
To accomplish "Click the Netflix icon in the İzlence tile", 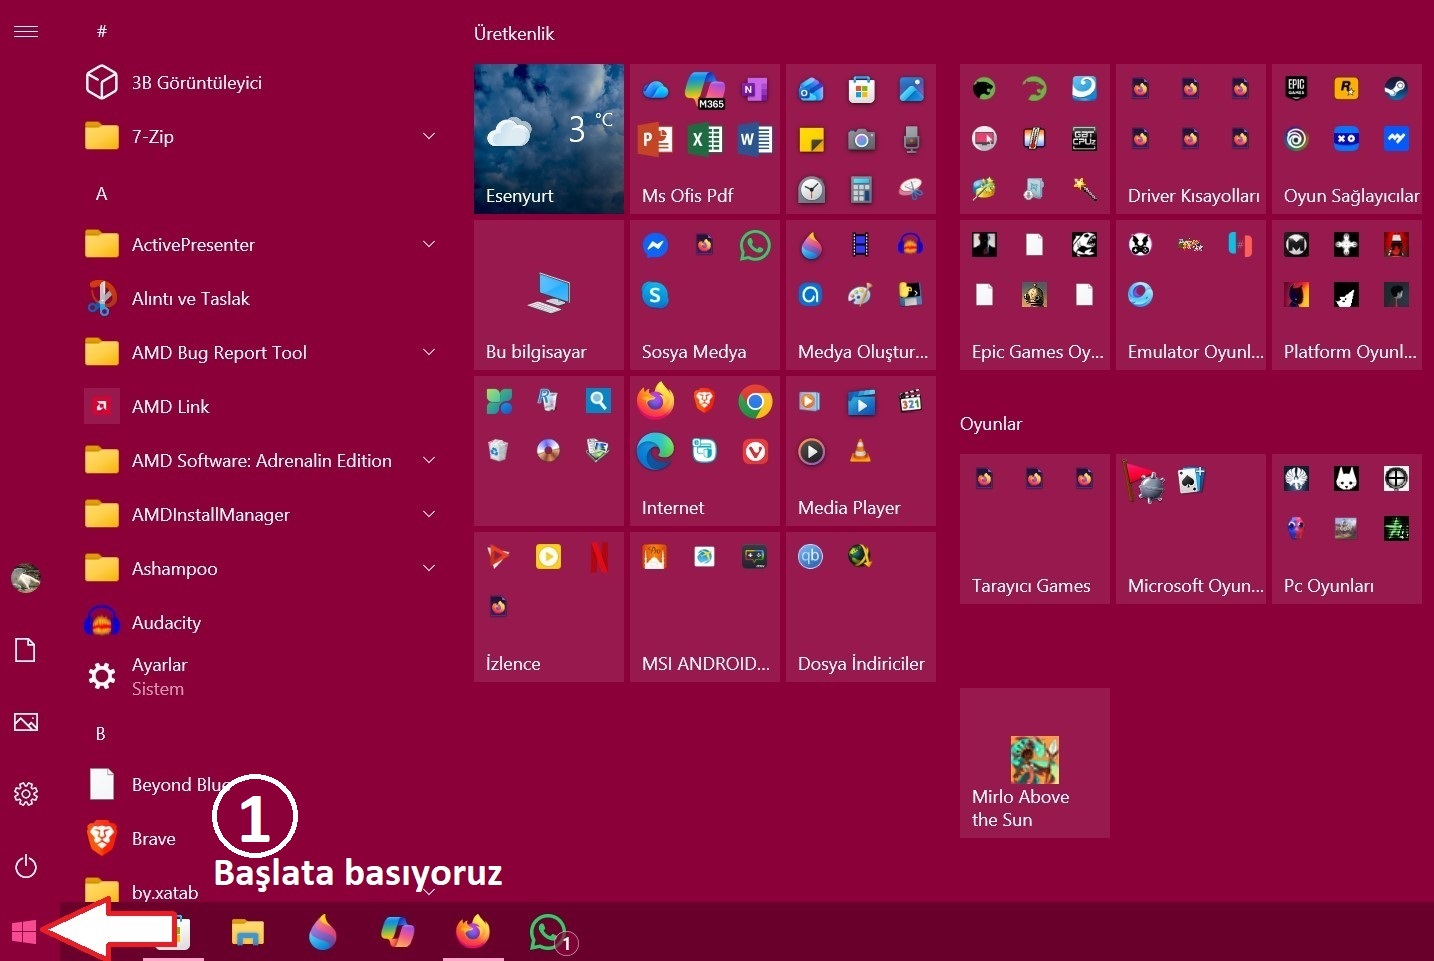I will click(x=599, y=557).
